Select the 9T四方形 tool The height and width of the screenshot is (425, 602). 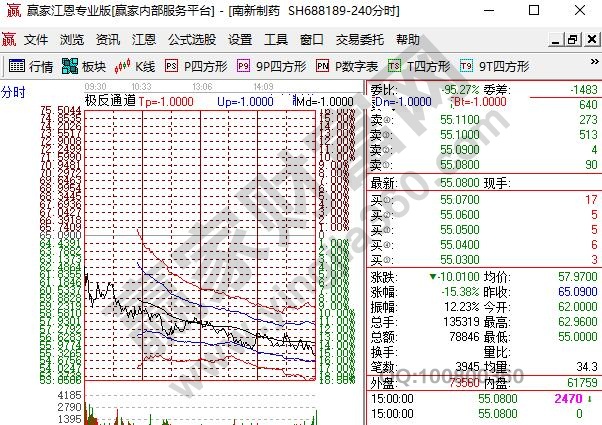(494, 66)
